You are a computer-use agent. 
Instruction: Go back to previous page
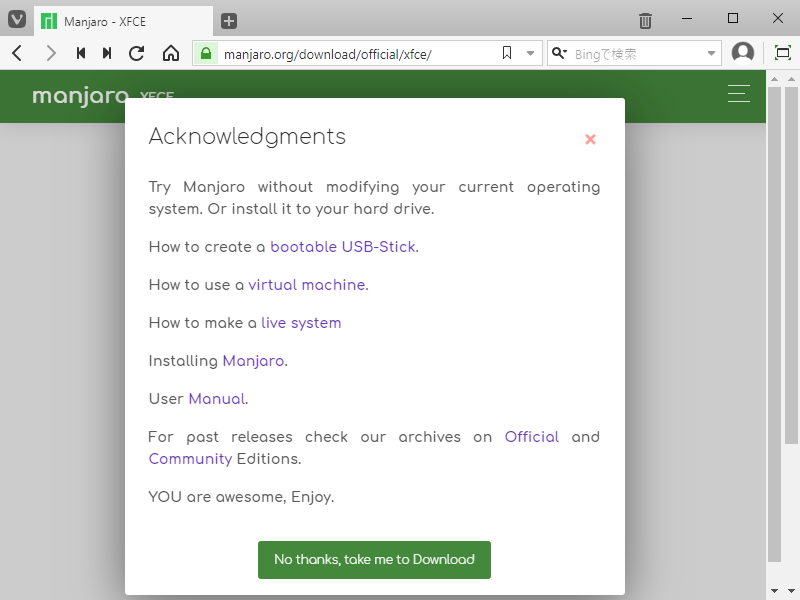pyautogui.click(x=17, y=53)
